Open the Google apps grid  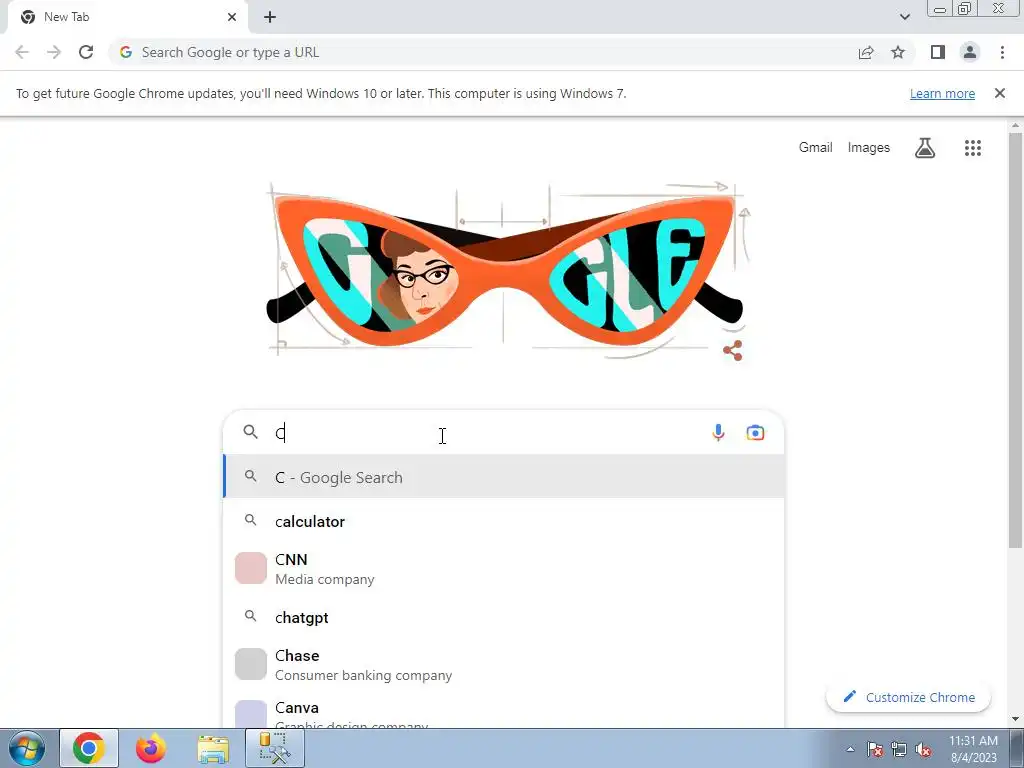[972, 148]
